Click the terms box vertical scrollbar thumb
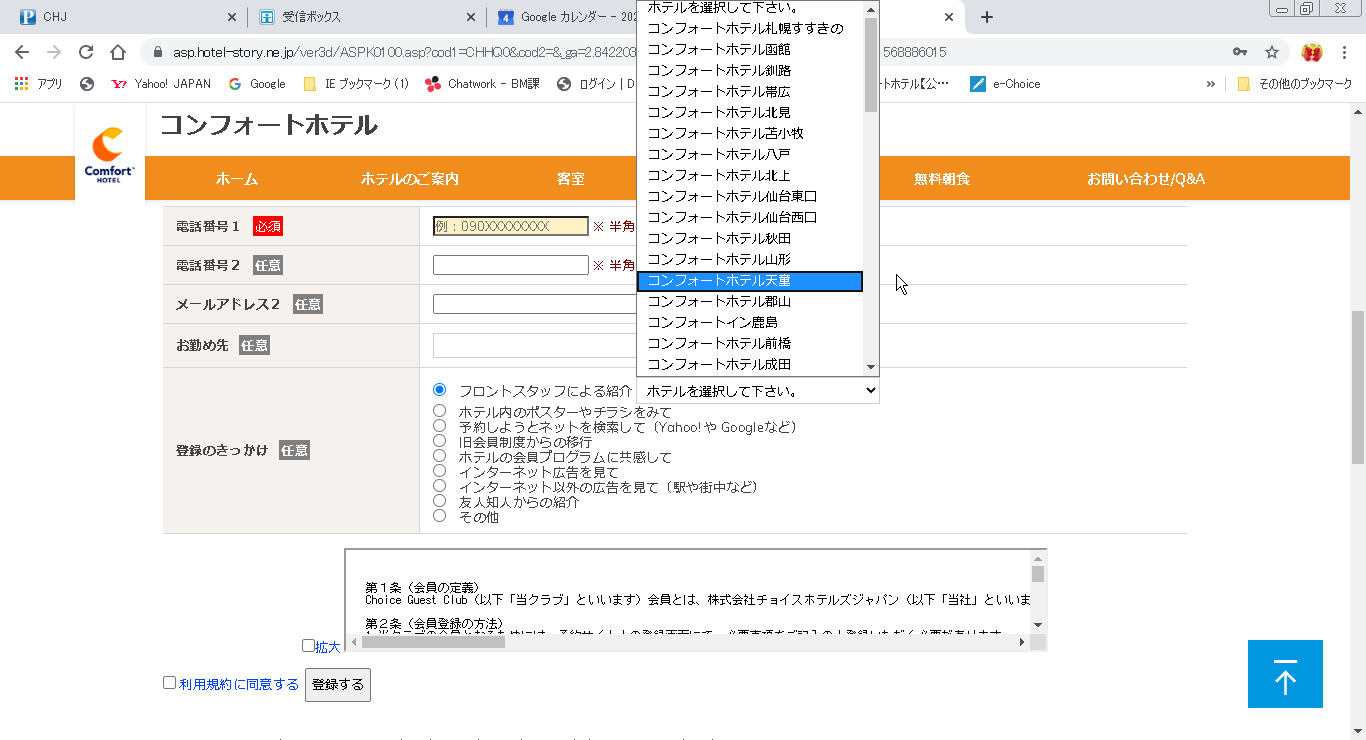Screen dimensions: 1366x740 [1038, 574]
